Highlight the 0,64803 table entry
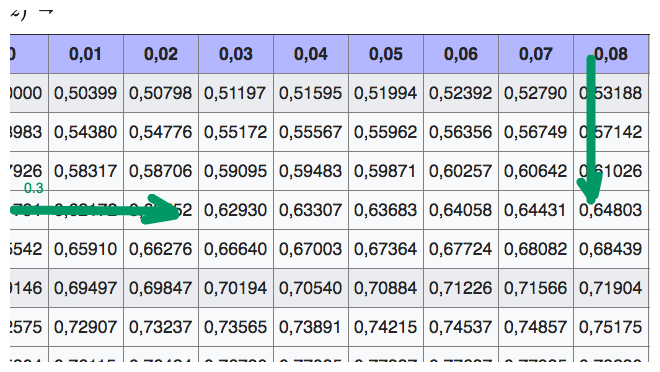Image resolution: width=660 pixels, height=372 pixels. tap(611, 210)
